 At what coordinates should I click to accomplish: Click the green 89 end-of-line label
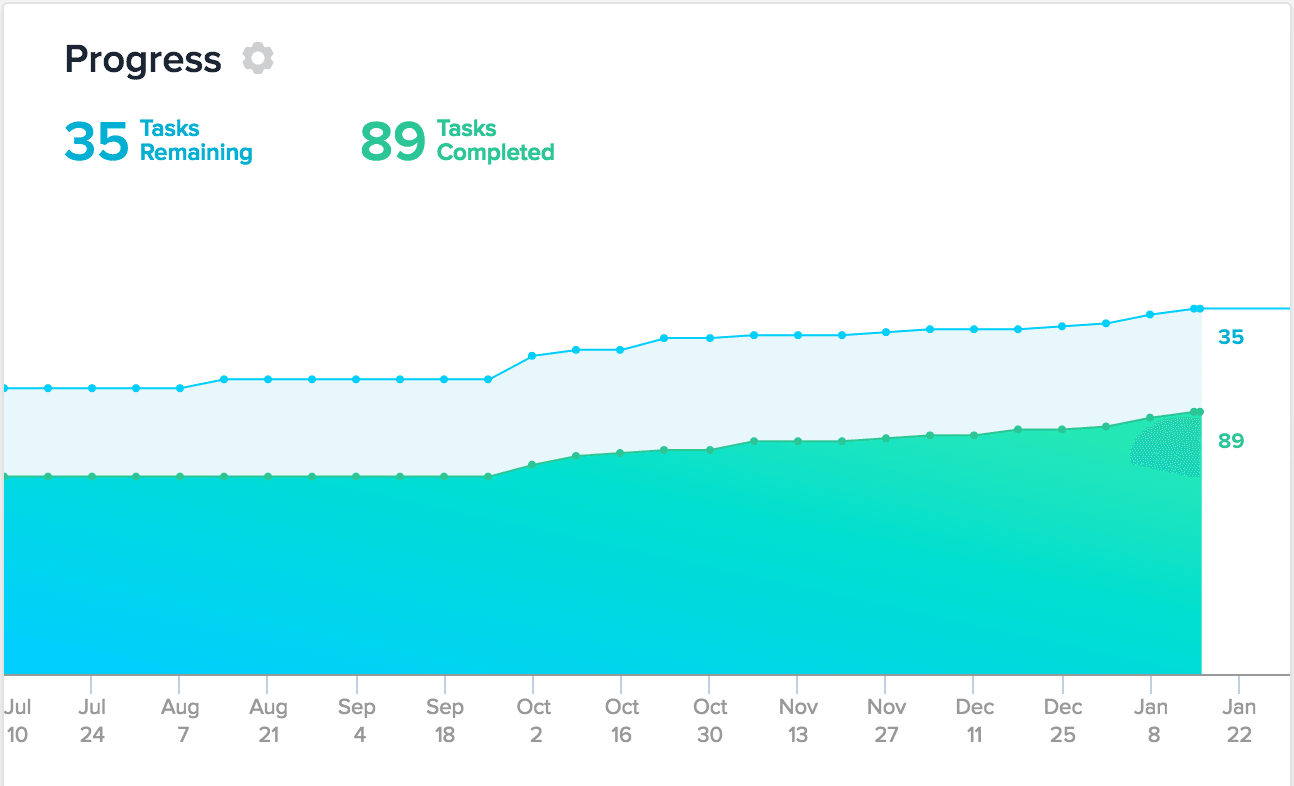[x=1231, y=441]
